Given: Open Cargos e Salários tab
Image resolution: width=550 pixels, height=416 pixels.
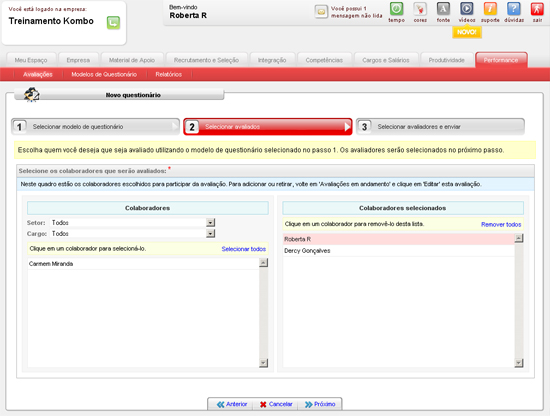Looking at the screenshot, I should click(386, 60).
